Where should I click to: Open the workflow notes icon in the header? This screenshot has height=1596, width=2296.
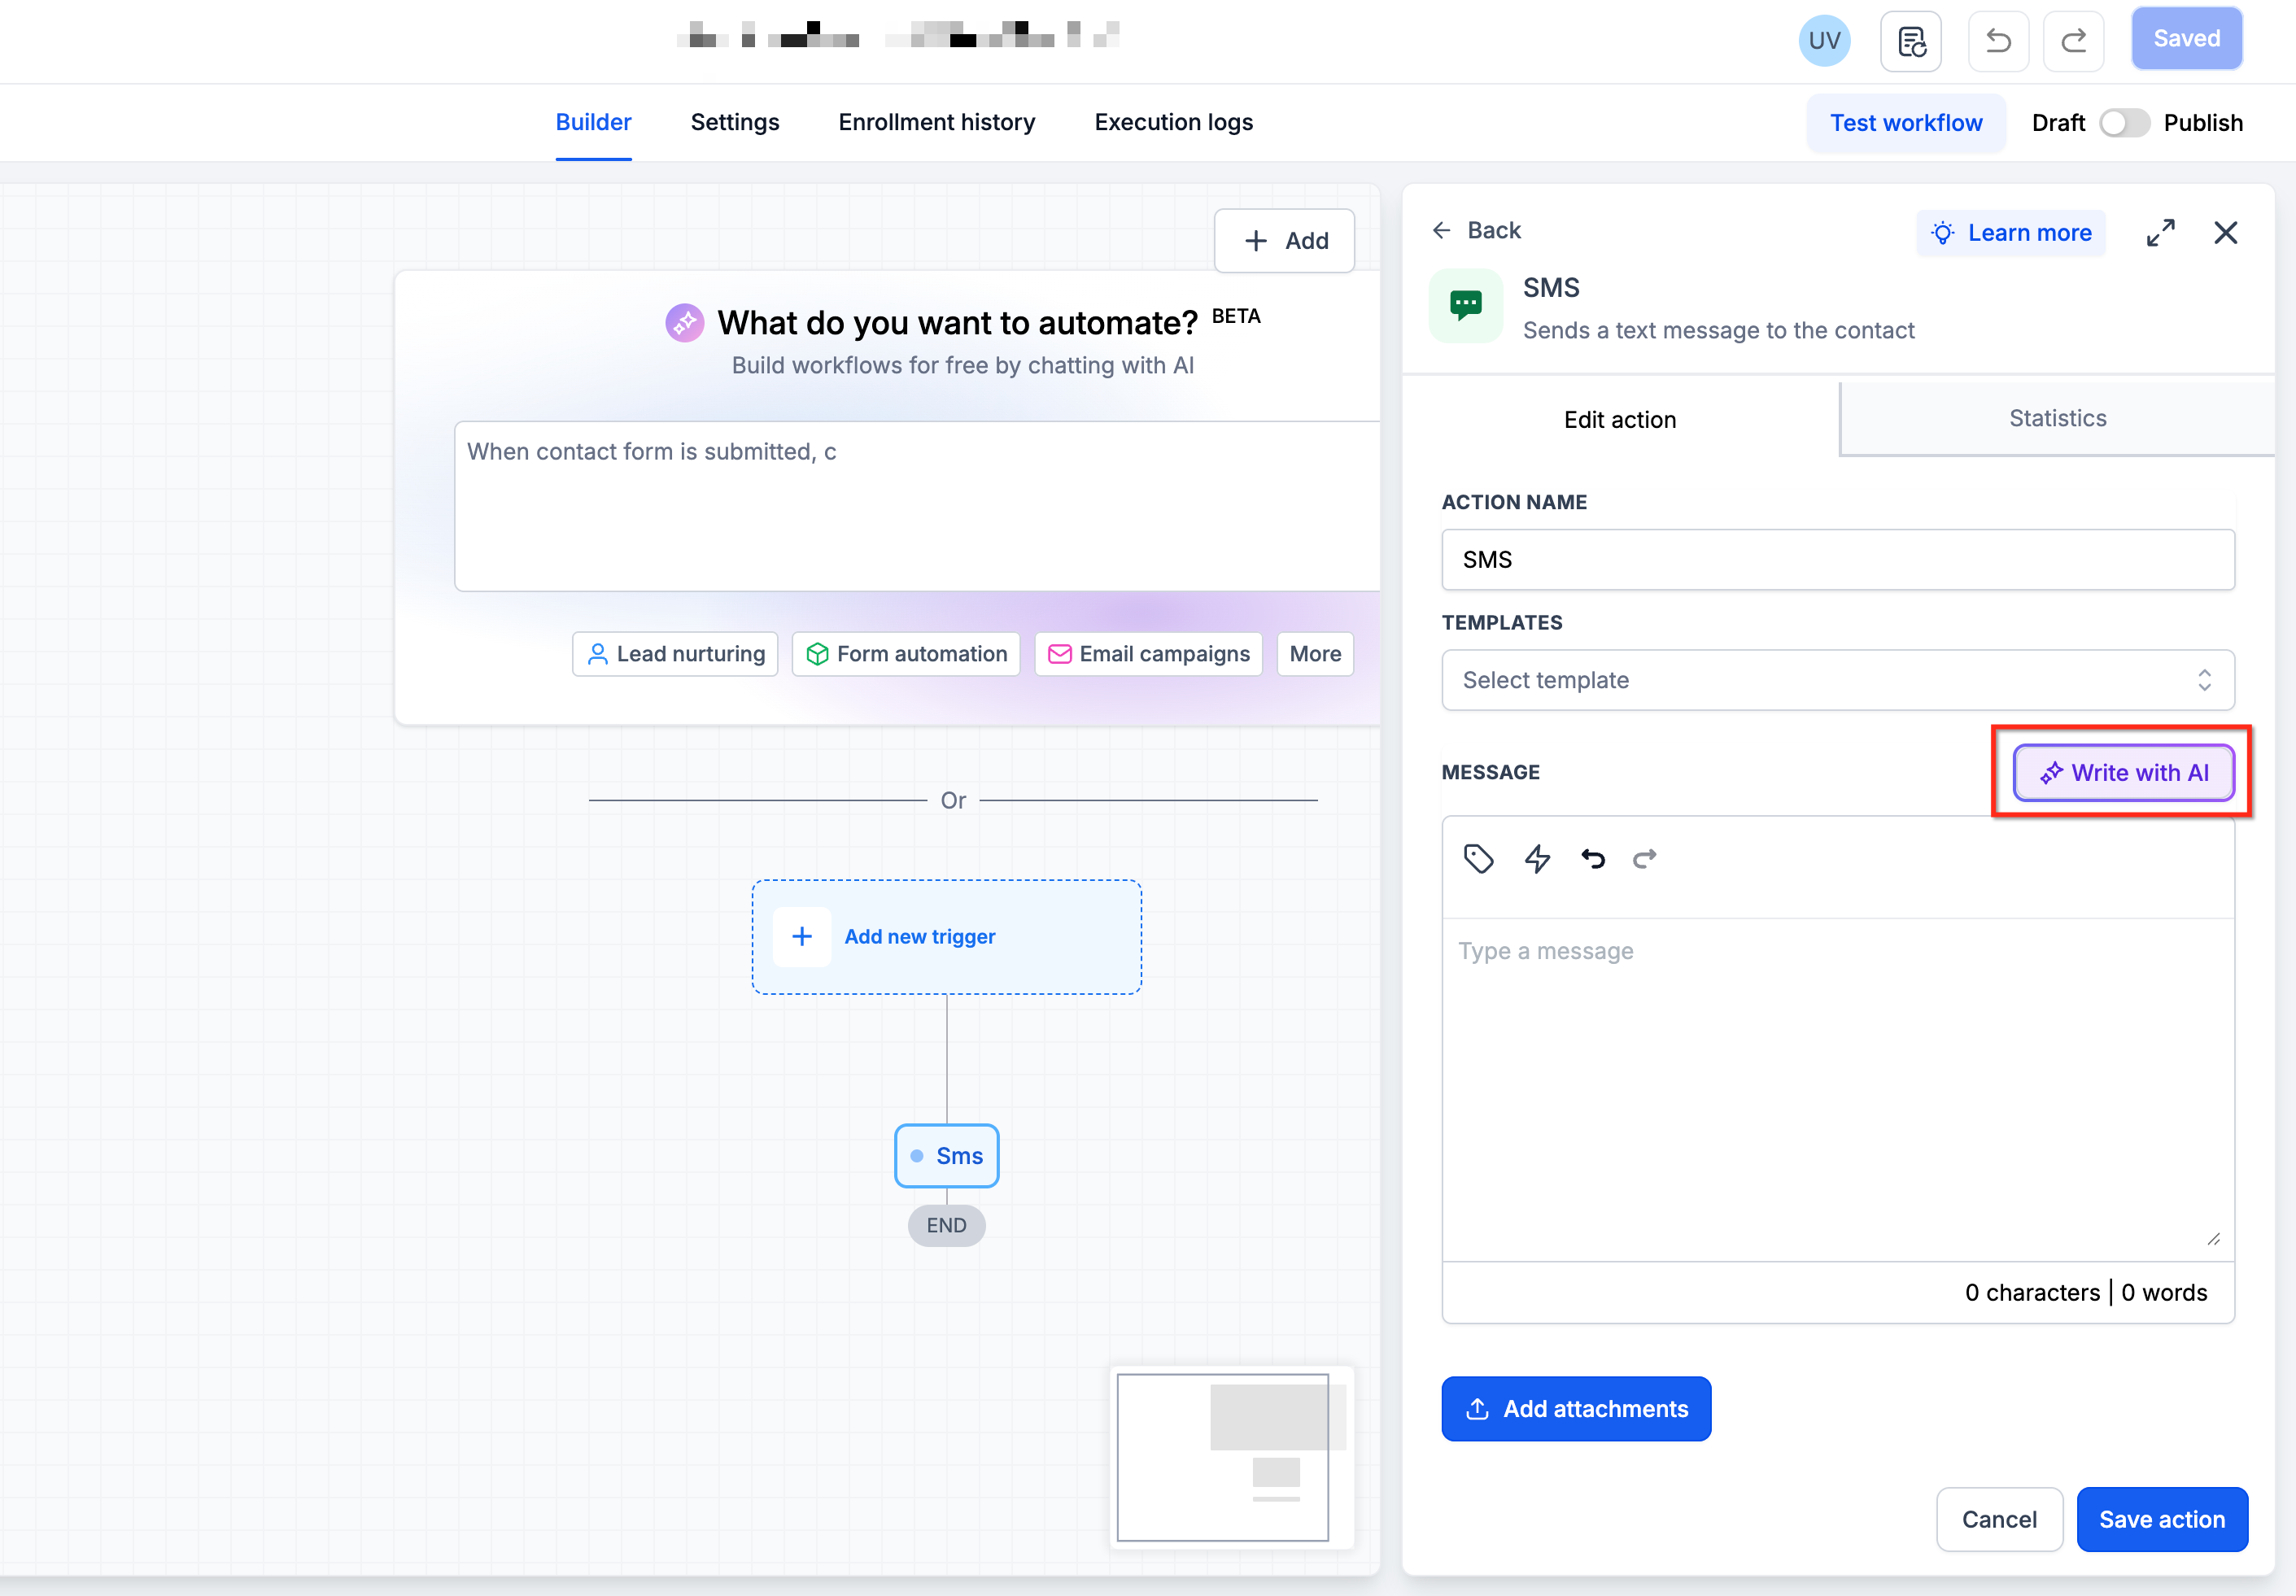click(x=1911, y=42)
